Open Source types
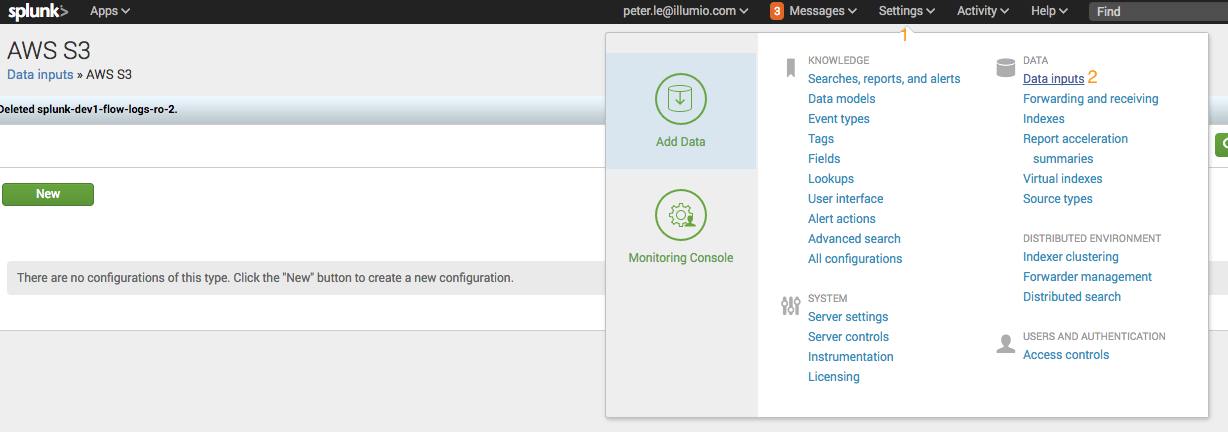1228x432 pixels. (1058, 199)
